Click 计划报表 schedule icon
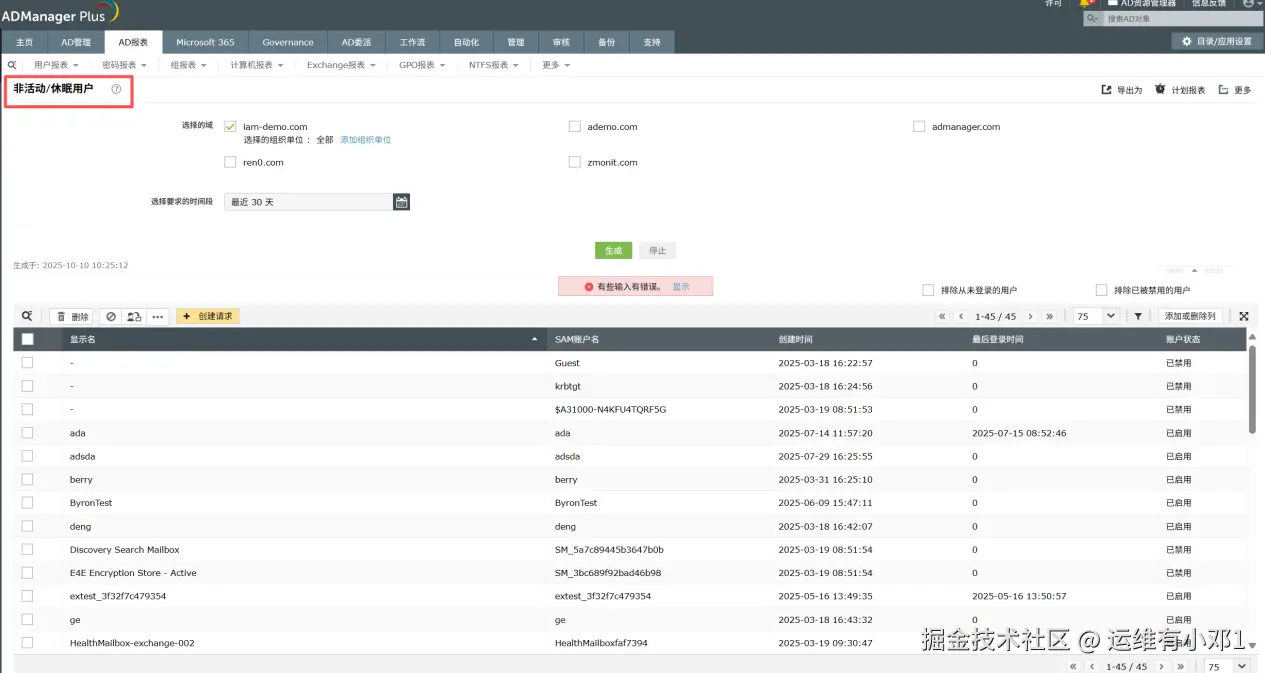The width and height of the screenshot is (1265, 673). [1160, 90]
